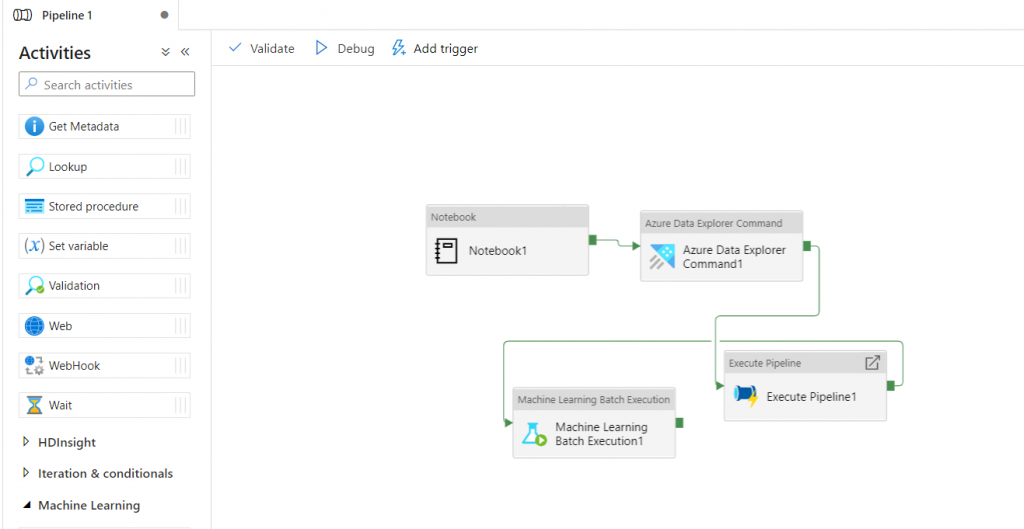Open the Execute Pipeline external link icon
This screenshot has width=1024, height=529.
(872, 363)
